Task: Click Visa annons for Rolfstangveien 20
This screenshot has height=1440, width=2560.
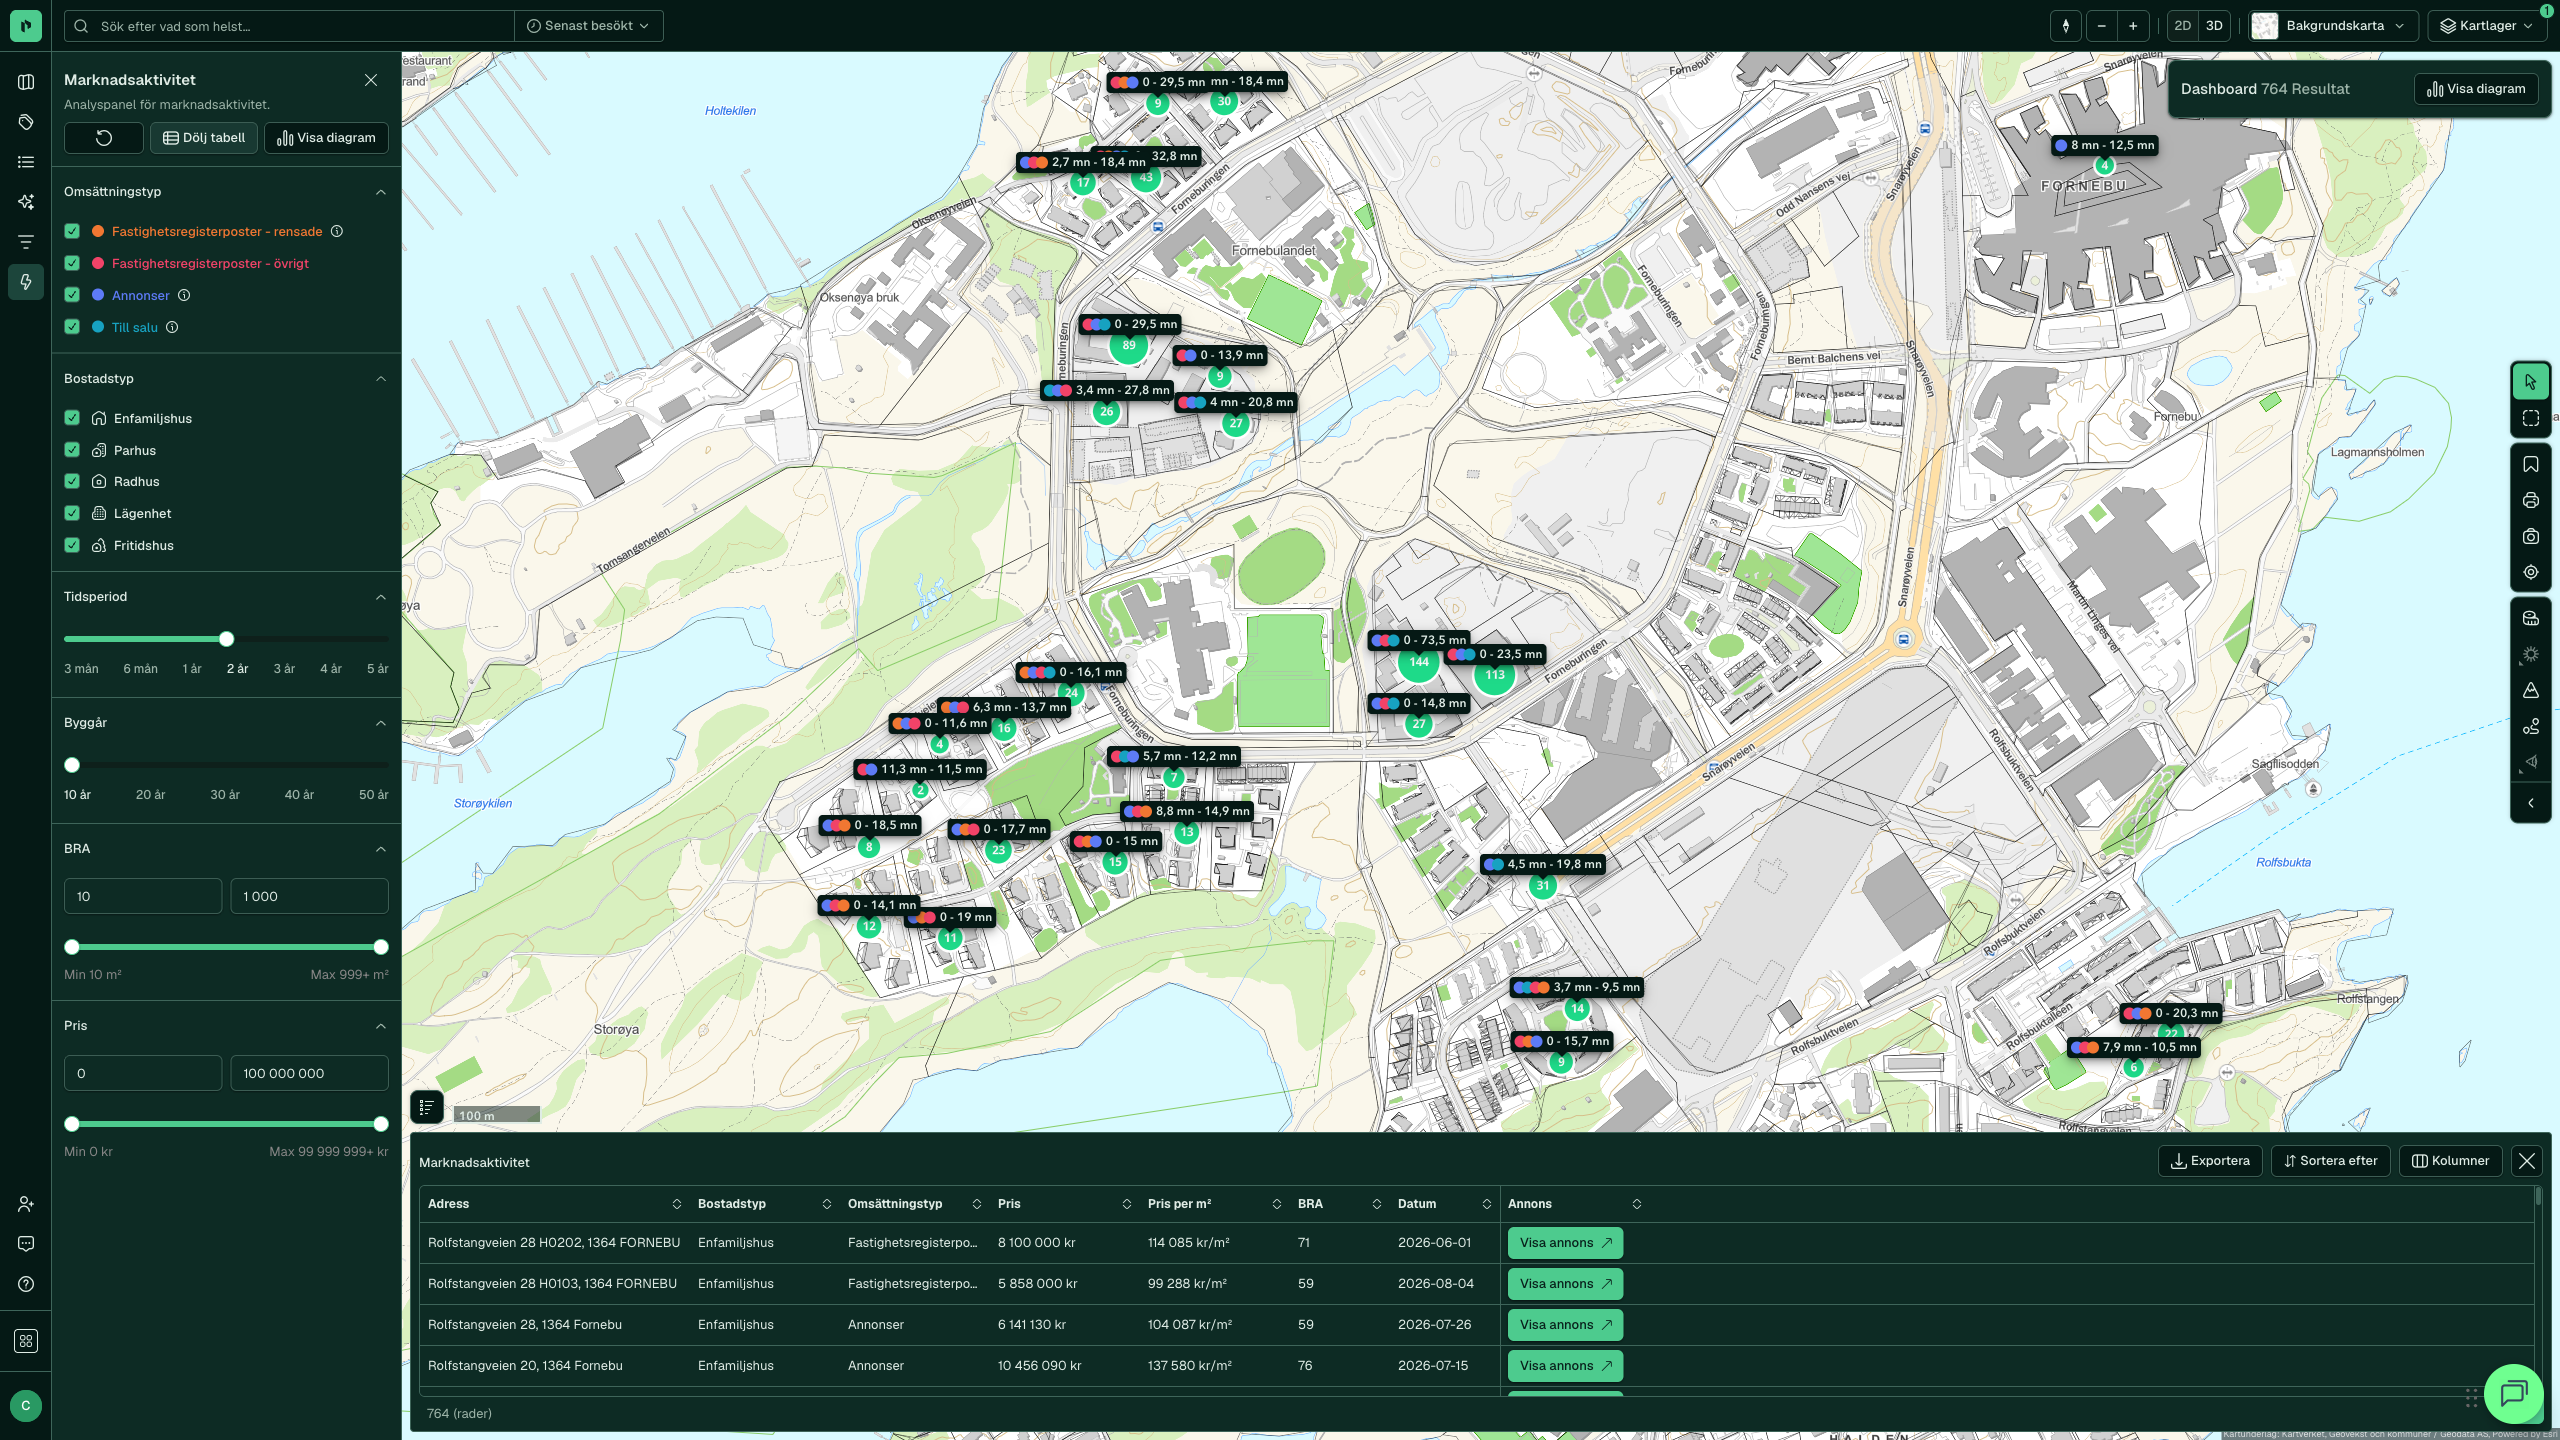Action: click(1565, 1366)
